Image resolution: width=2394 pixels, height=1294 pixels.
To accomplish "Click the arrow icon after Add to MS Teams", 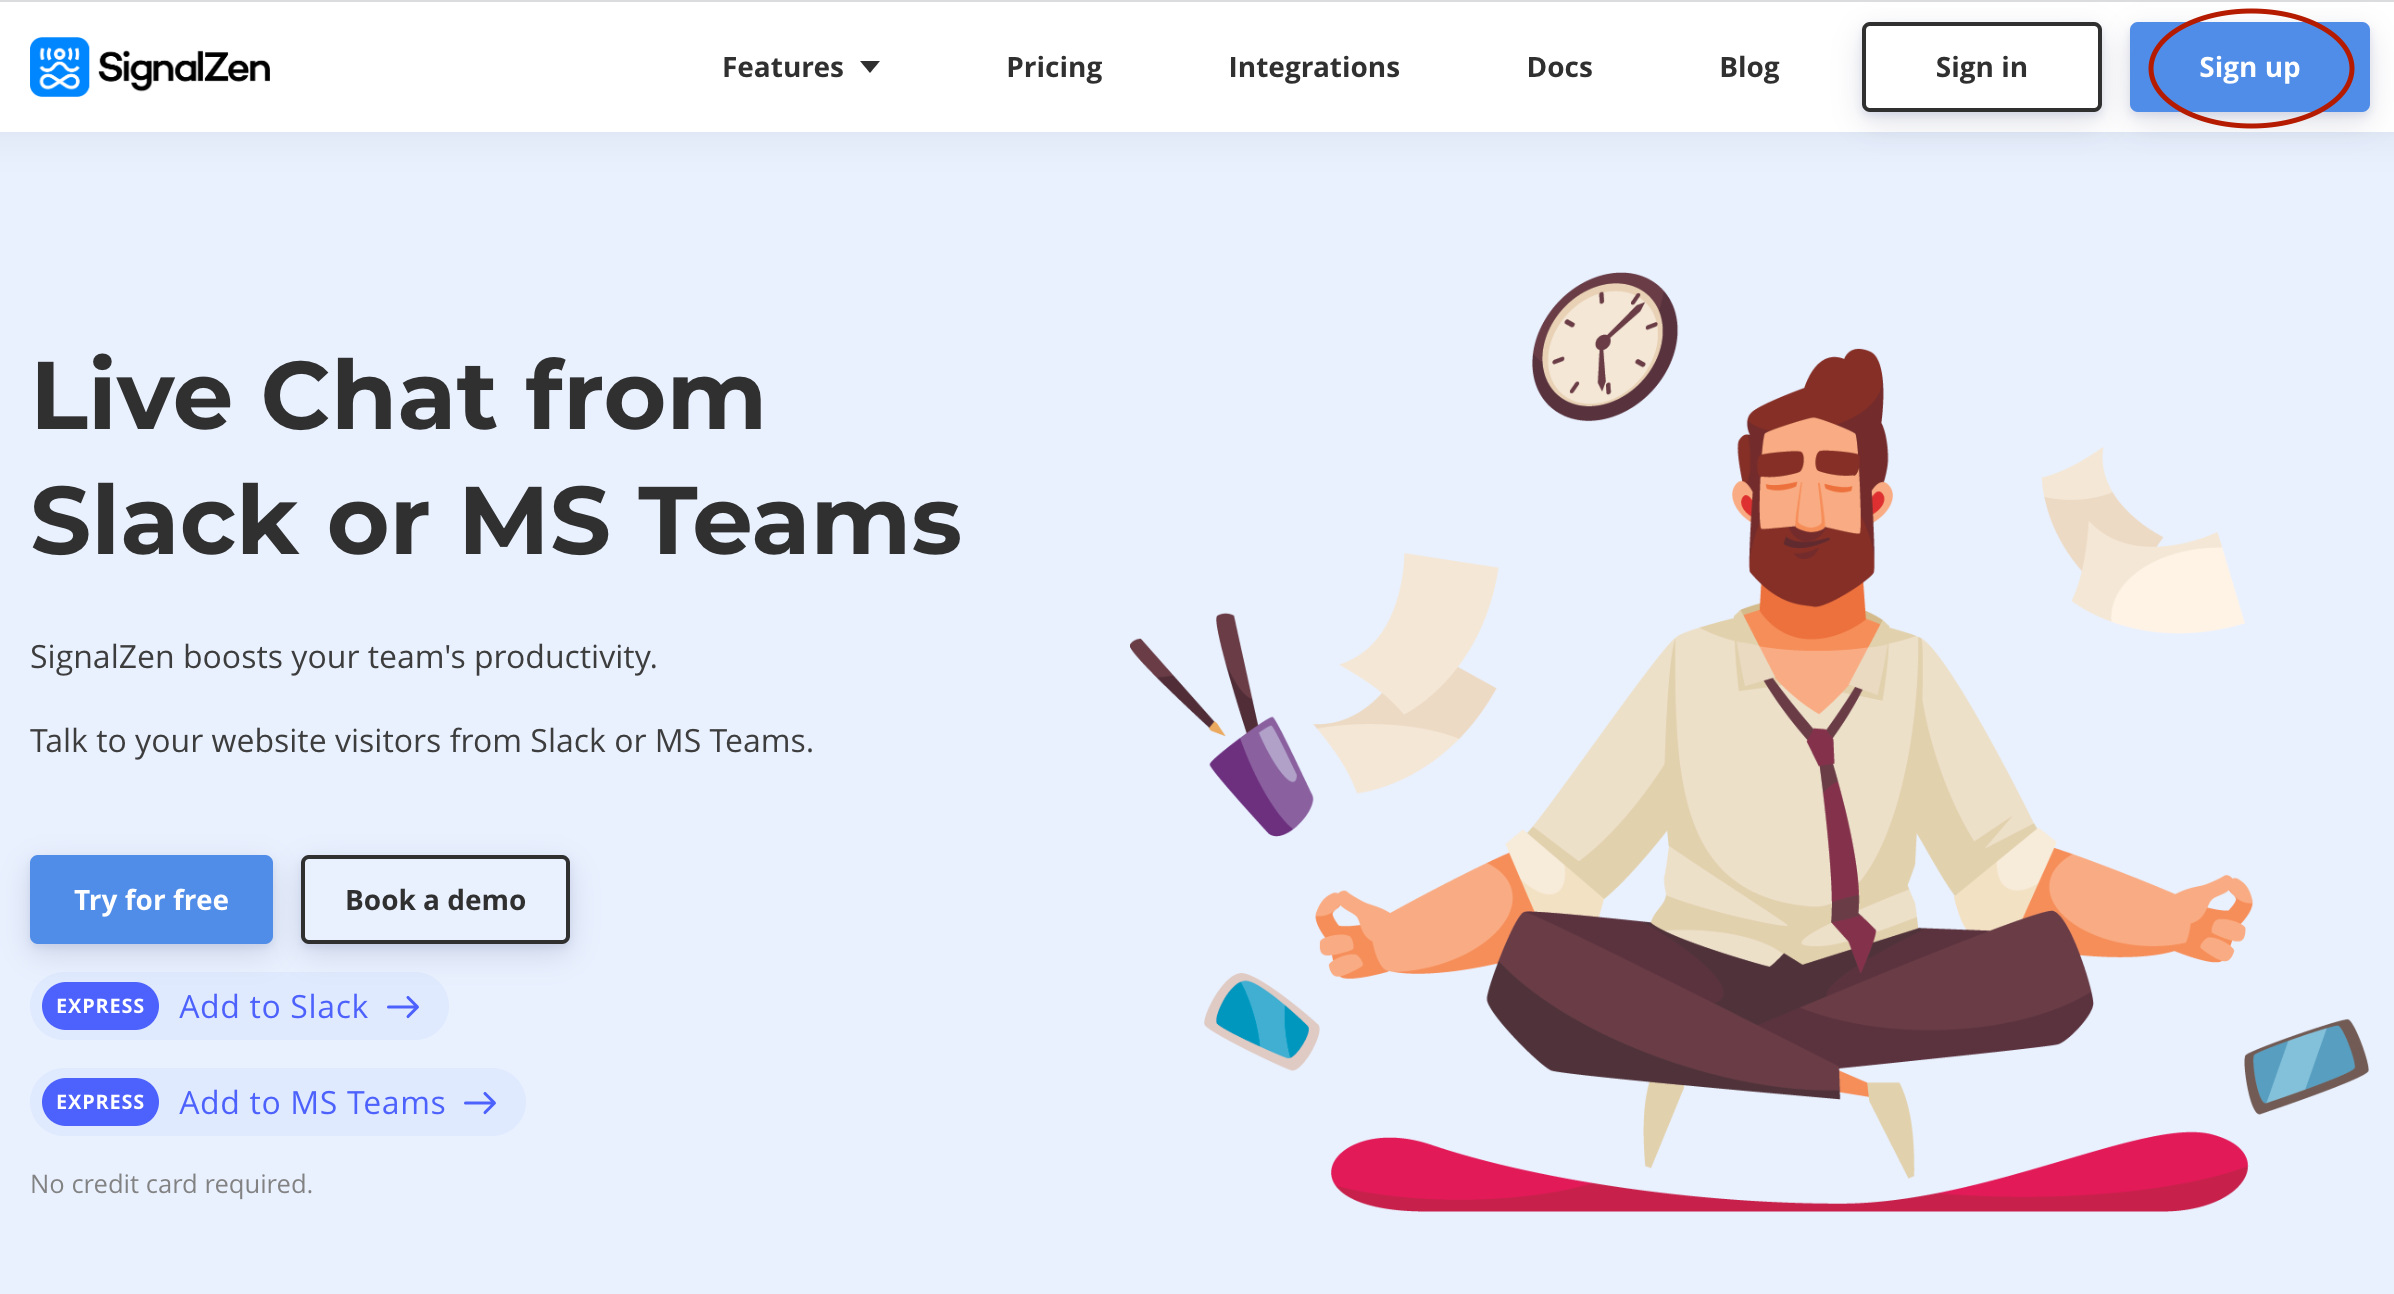I will (x=480, y=1103).
